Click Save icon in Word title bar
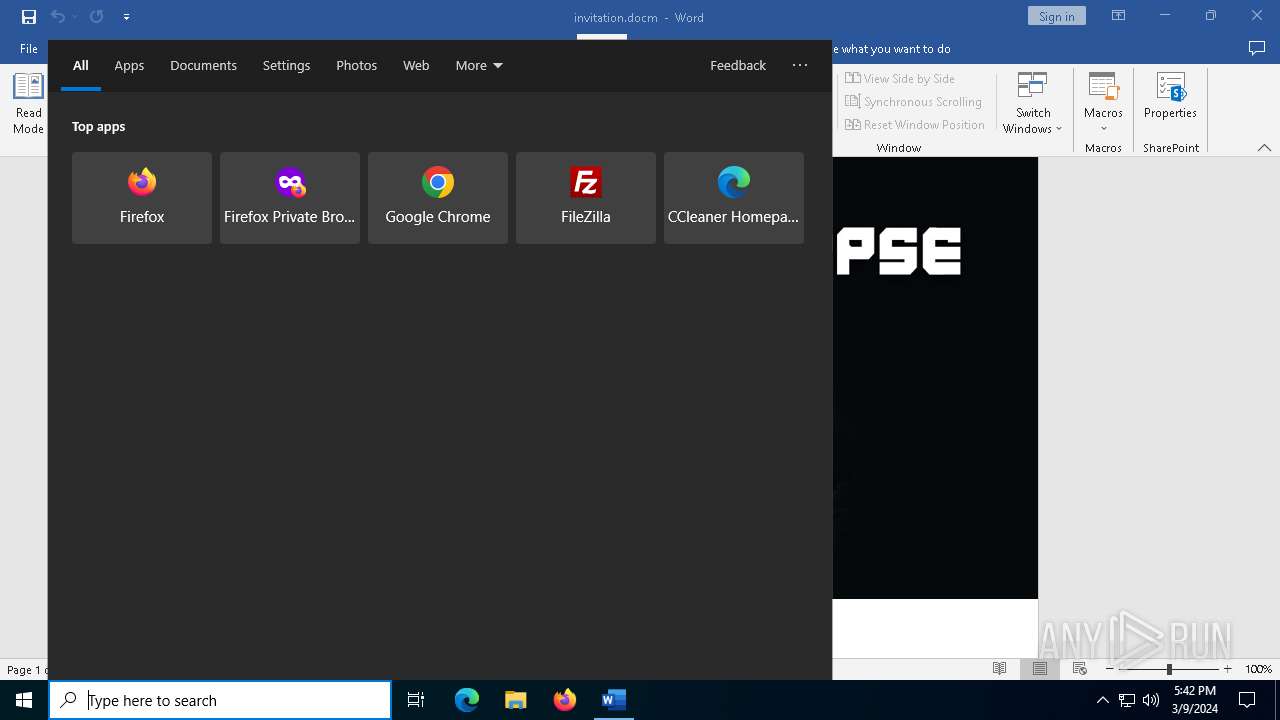Viewport: 1280px width, 720px height. (29, 17)
